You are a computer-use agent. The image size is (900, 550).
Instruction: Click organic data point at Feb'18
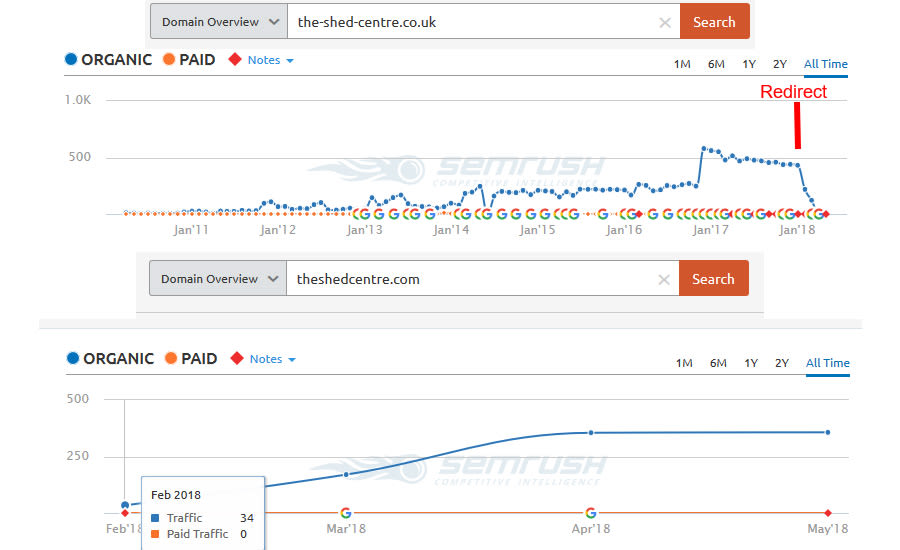tap(125, 505)
